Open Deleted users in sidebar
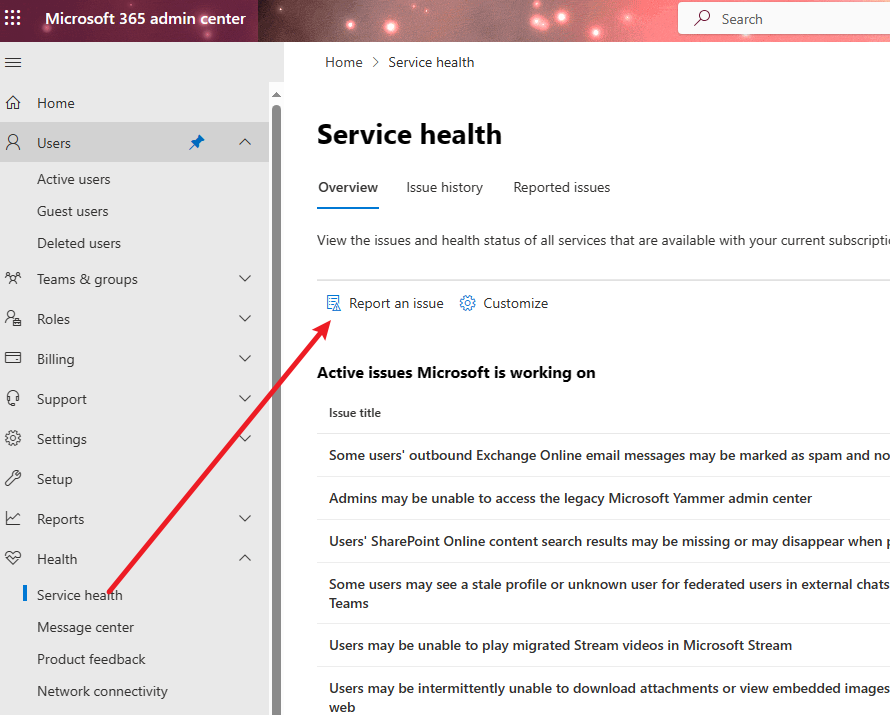This screenshot has height=715, width=890. click(x=79, y=243)
